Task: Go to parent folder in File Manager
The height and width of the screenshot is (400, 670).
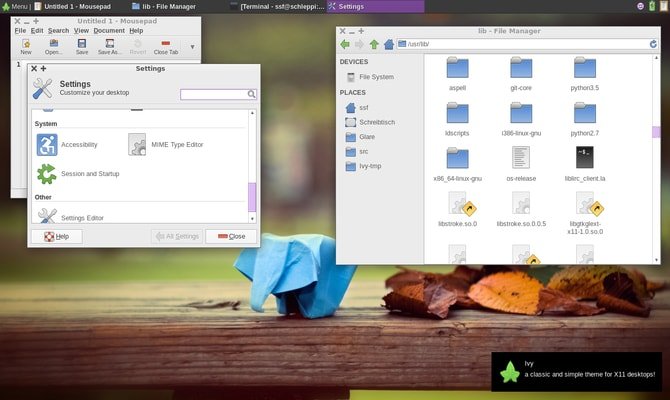Action: (374, 44)
